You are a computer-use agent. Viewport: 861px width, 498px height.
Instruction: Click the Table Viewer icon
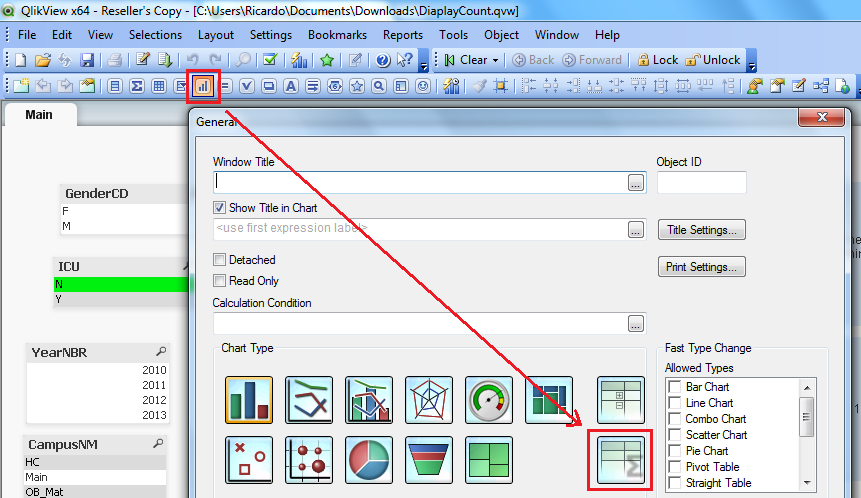coord(821,86)
